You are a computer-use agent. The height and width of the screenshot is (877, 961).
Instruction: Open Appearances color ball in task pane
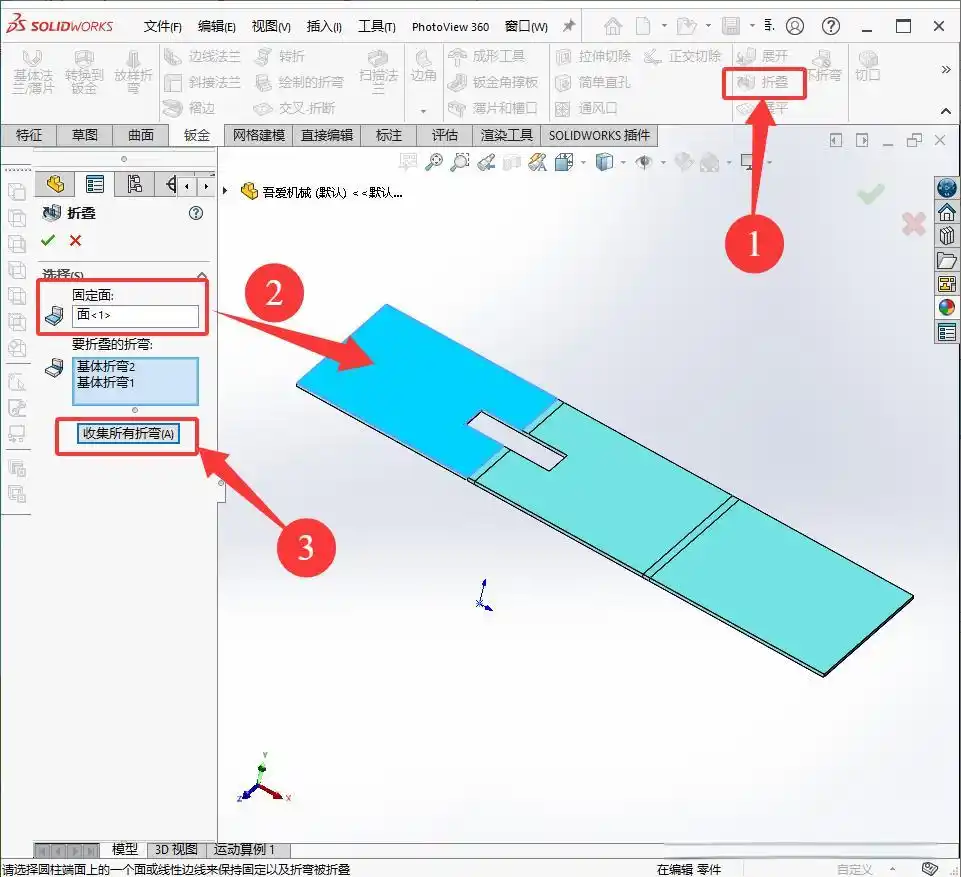coord(947,307)
